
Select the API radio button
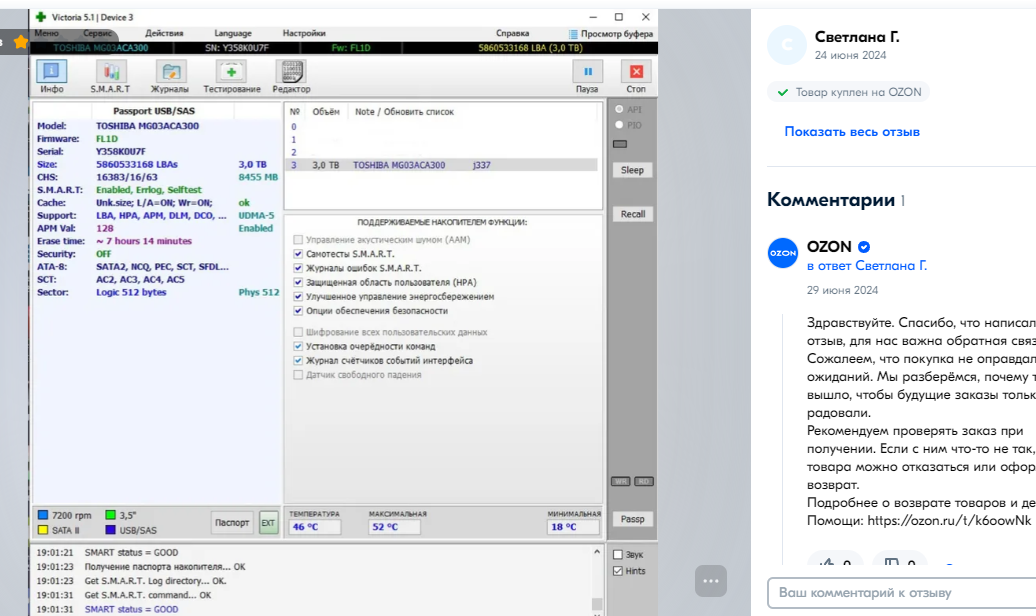pos(620,109)
